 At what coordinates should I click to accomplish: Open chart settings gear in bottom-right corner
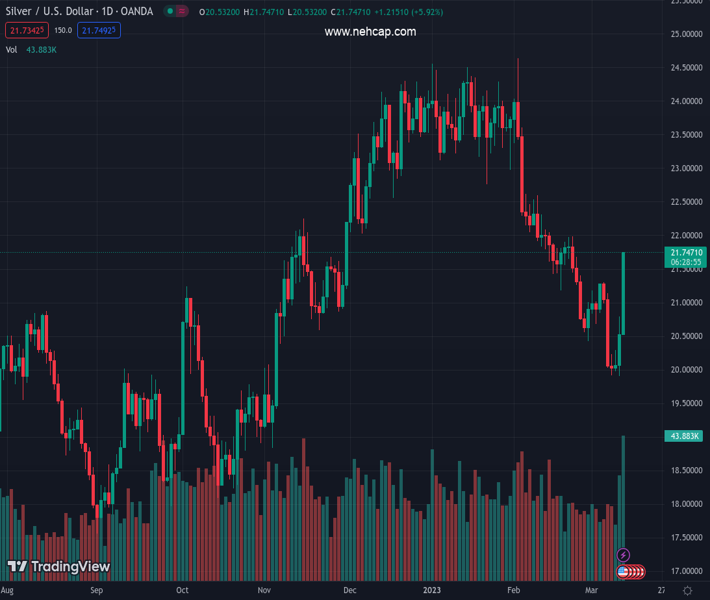[686, 591]
